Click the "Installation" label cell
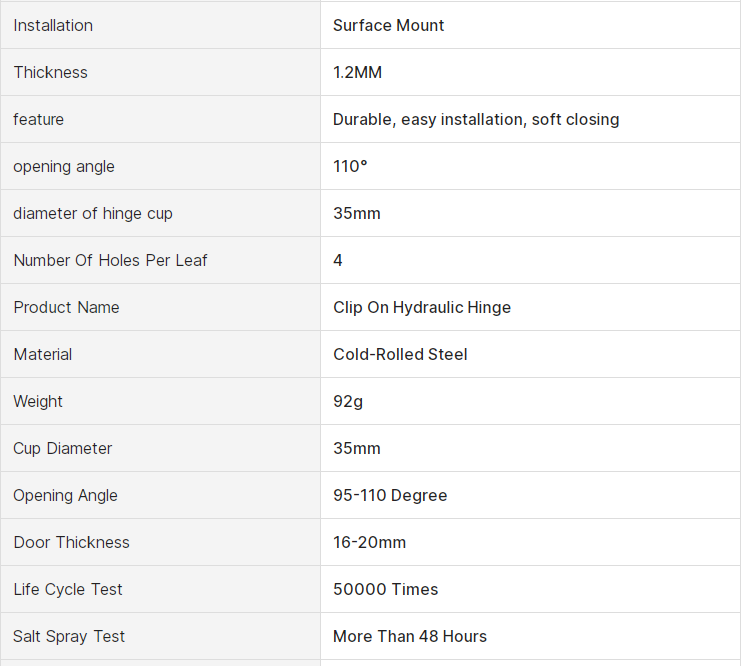The height and width of the screenshot is (666, 745). pyautogui.click(x=53, y=25)
